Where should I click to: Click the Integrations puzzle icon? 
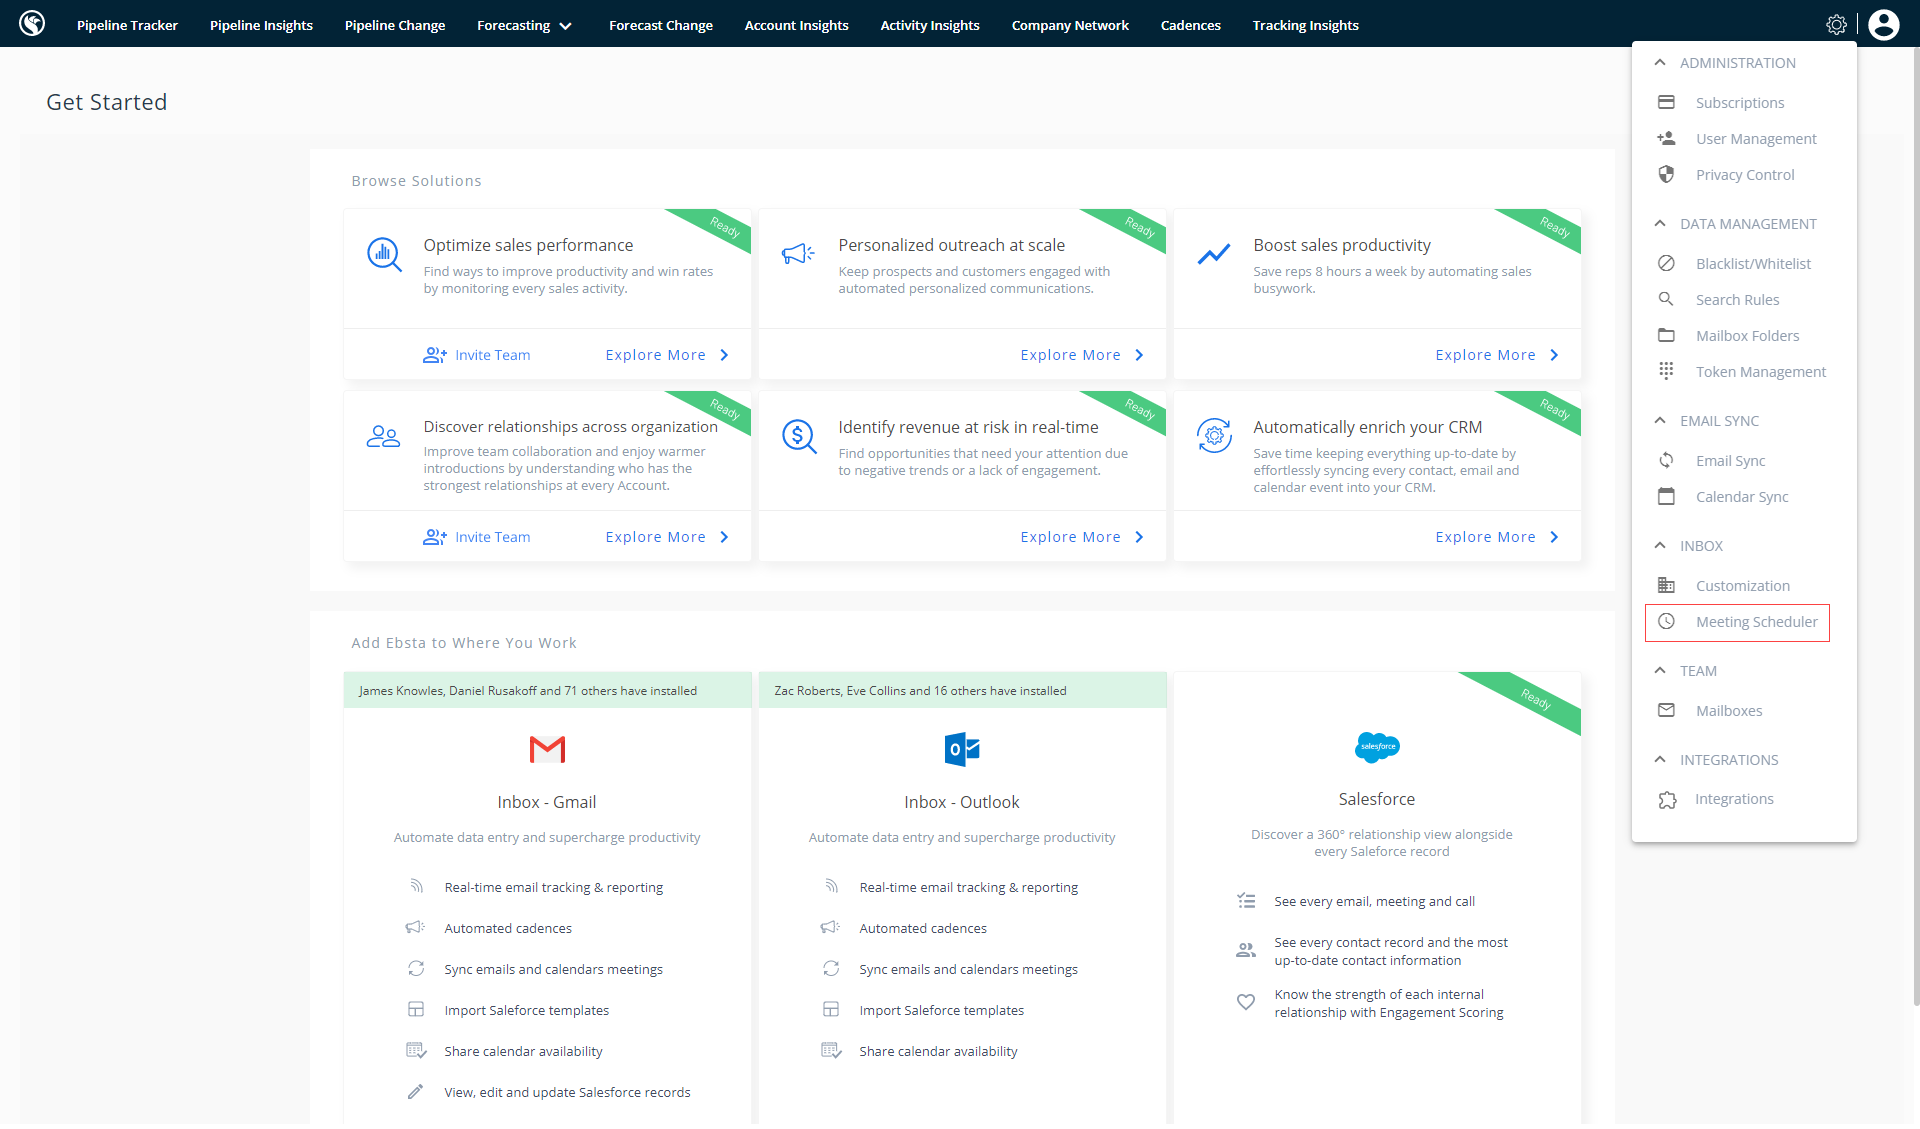[x=1666, y=799]
